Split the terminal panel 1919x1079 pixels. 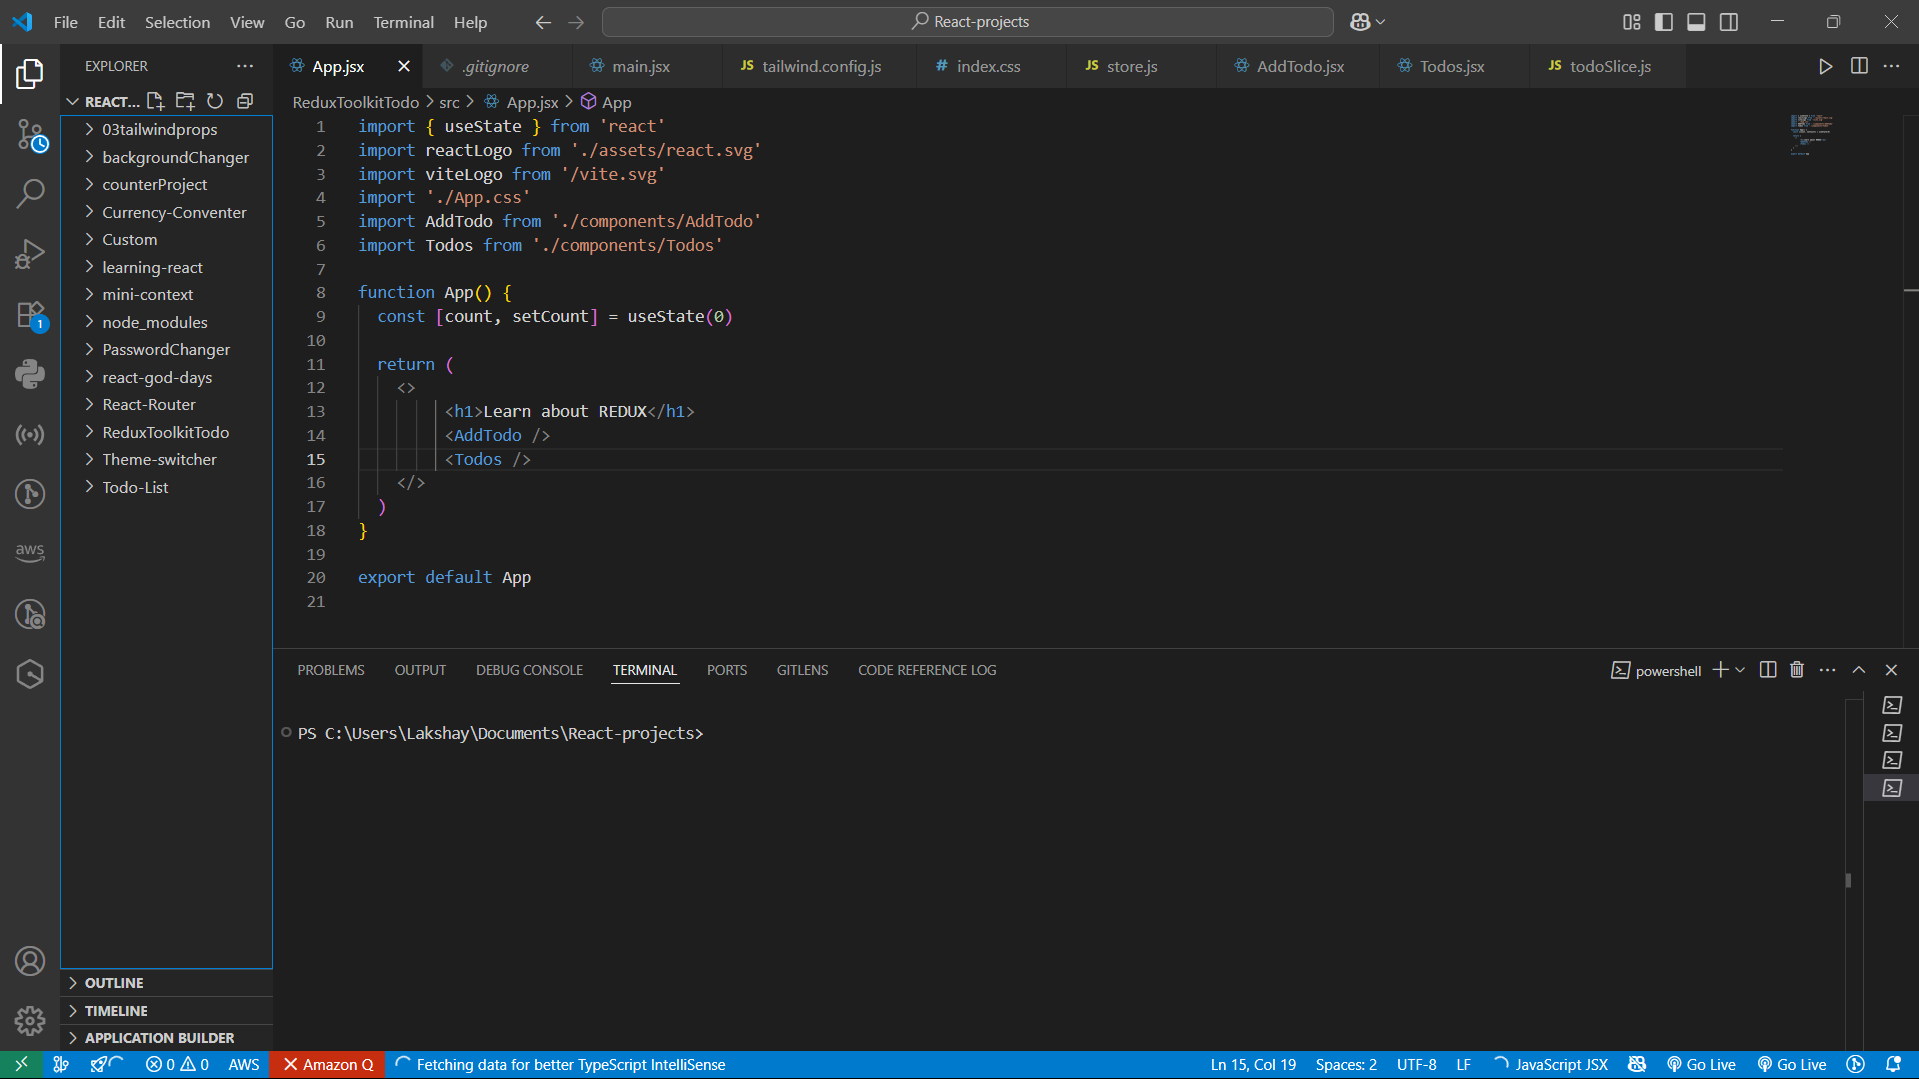click(x=1768, y=670)
